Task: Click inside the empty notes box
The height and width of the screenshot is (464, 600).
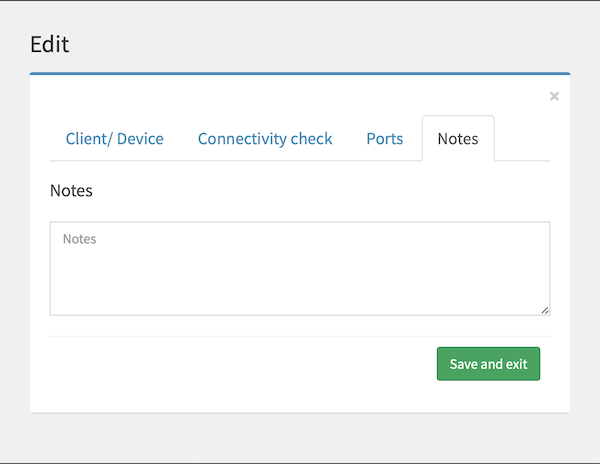Action: 299,268
